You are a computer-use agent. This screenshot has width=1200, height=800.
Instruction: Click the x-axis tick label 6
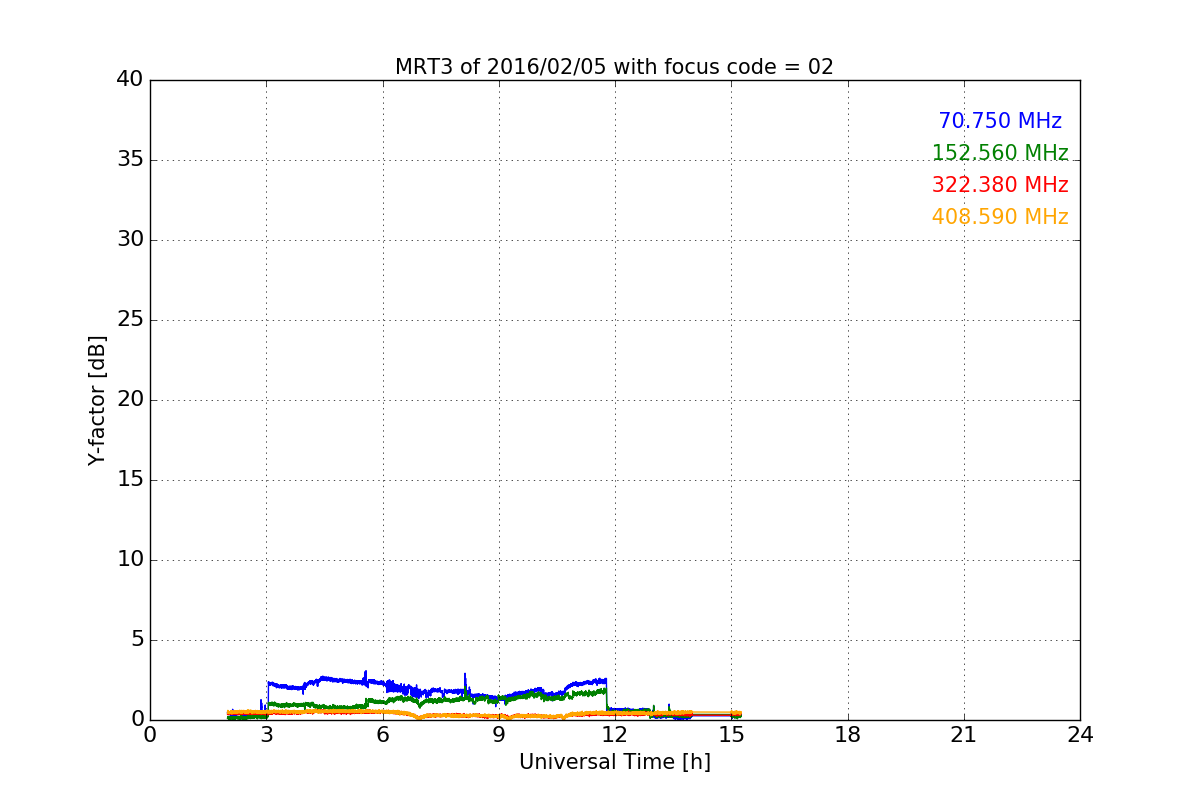383,735
